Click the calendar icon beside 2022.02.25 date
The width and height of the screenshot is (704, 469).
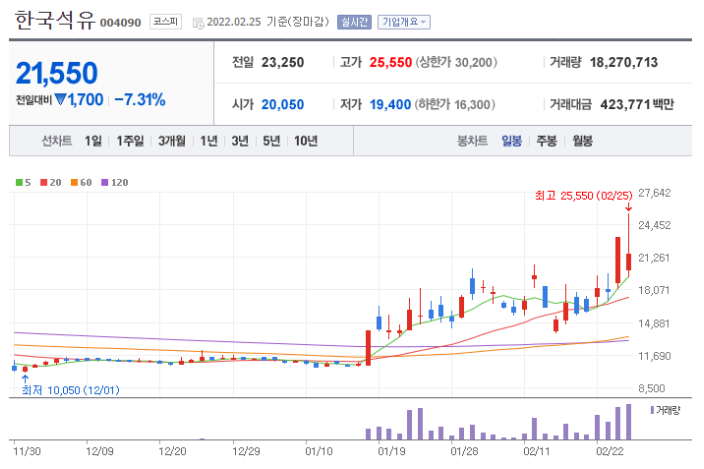point(198,23)
